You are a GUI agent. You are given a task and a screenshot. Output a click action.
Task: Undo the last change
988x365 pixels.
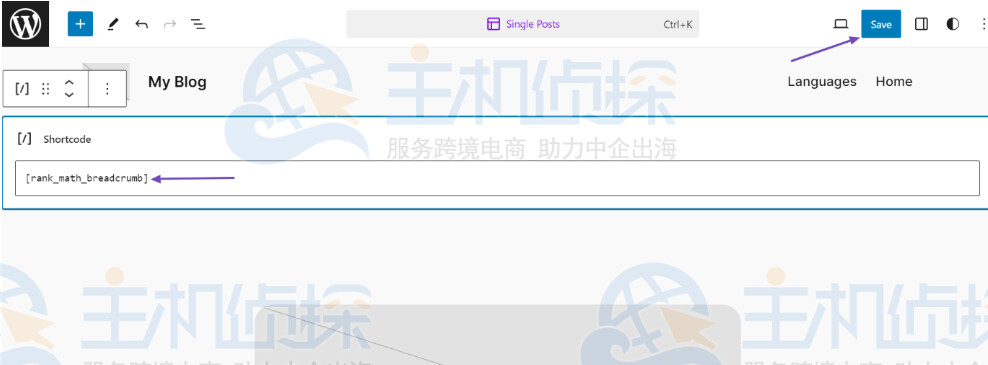142,25
